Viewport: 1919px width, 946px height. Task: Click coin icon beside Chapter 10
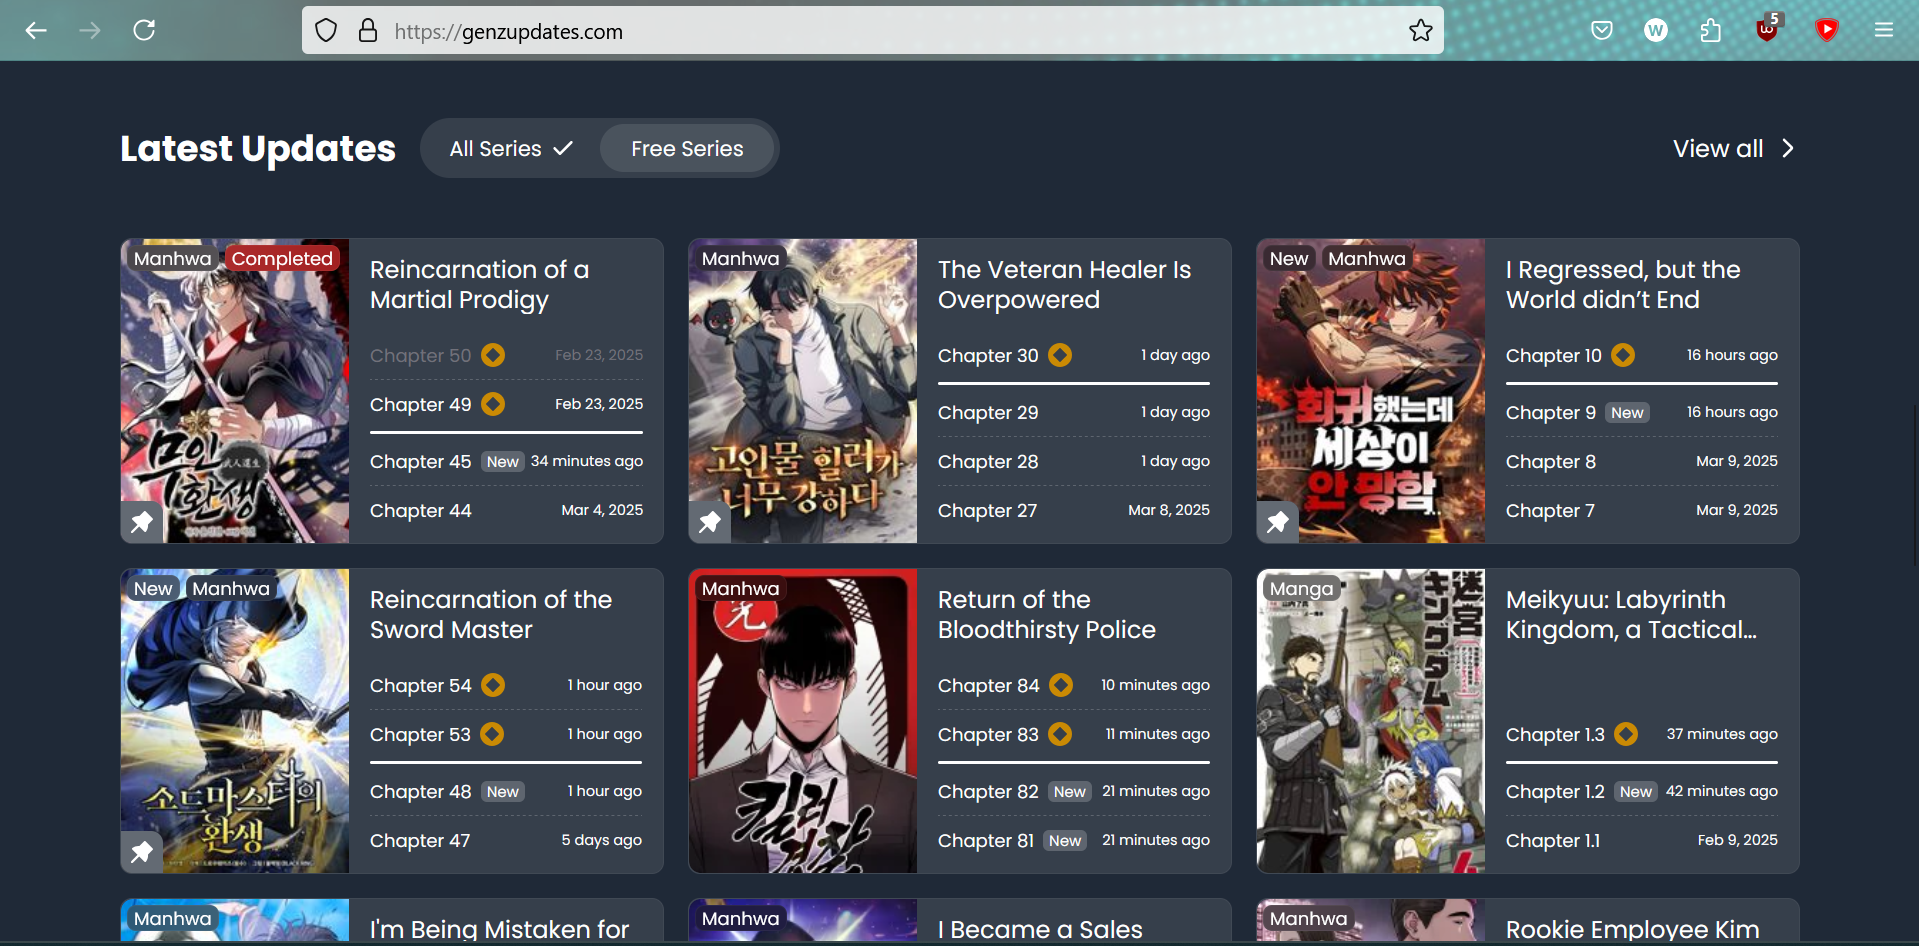pos(1623,355)
